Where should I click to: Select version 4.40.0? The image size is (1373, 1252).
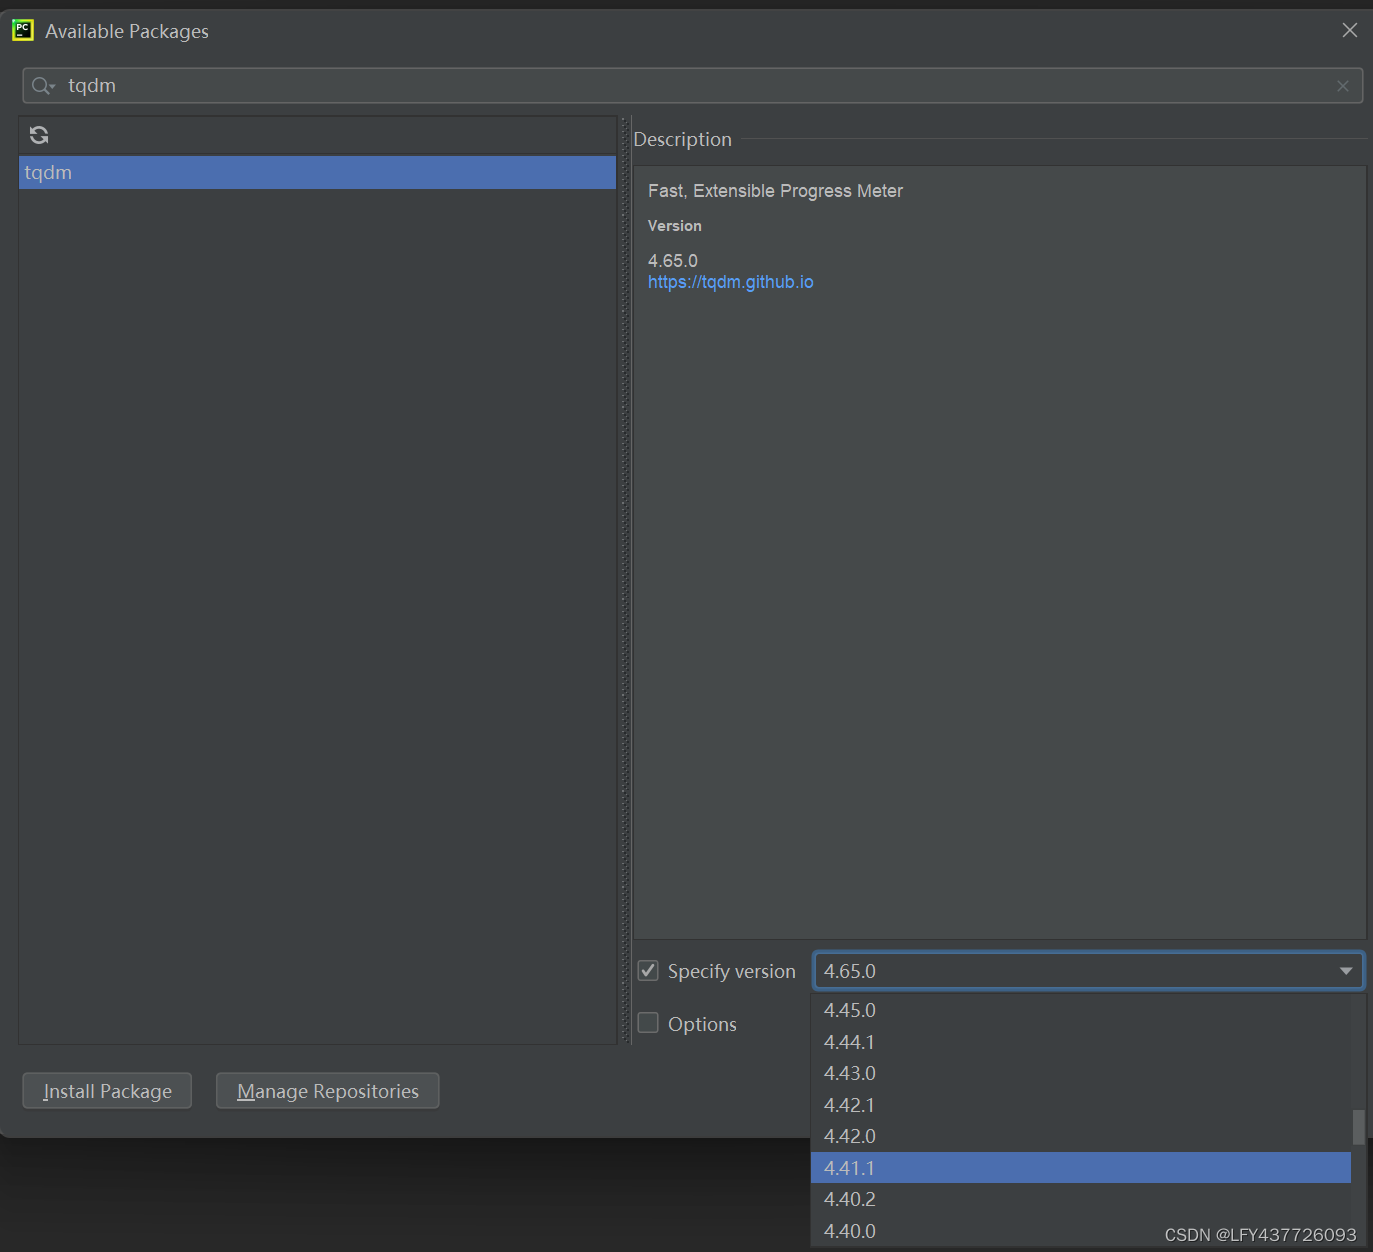tap(1080, 1231)
